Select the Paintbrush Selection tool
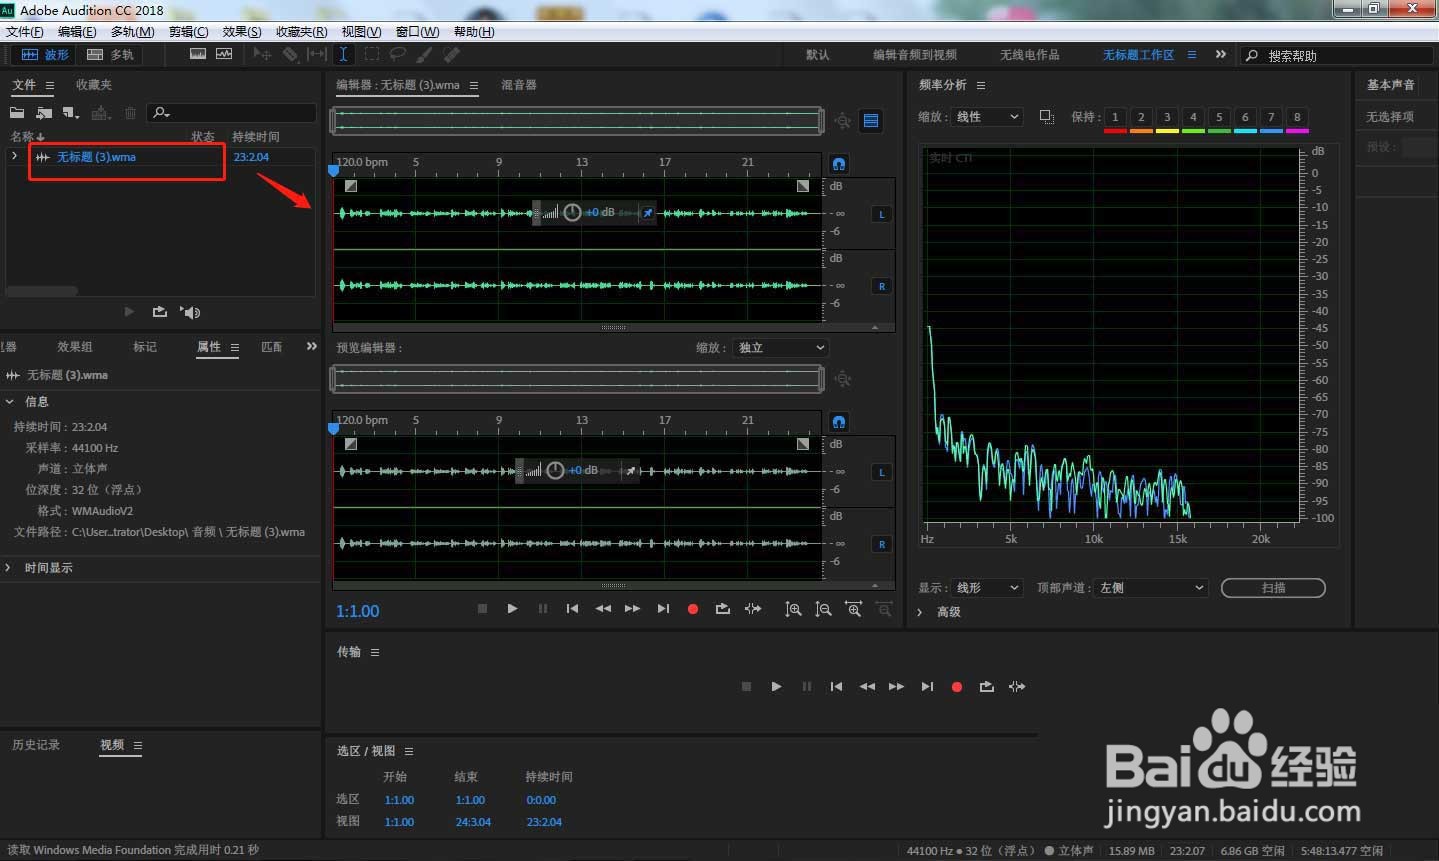1439x861 pixels. (425, 54)
